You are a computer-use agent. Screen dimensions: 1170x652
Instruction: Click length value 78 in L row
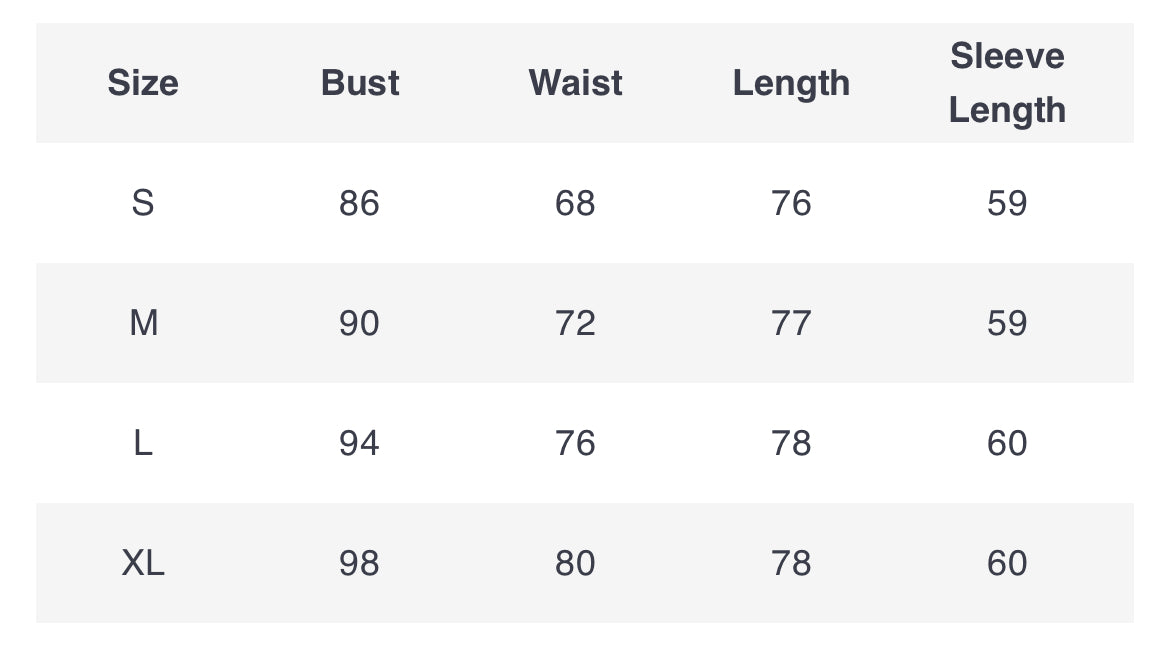tap(791, 443)
